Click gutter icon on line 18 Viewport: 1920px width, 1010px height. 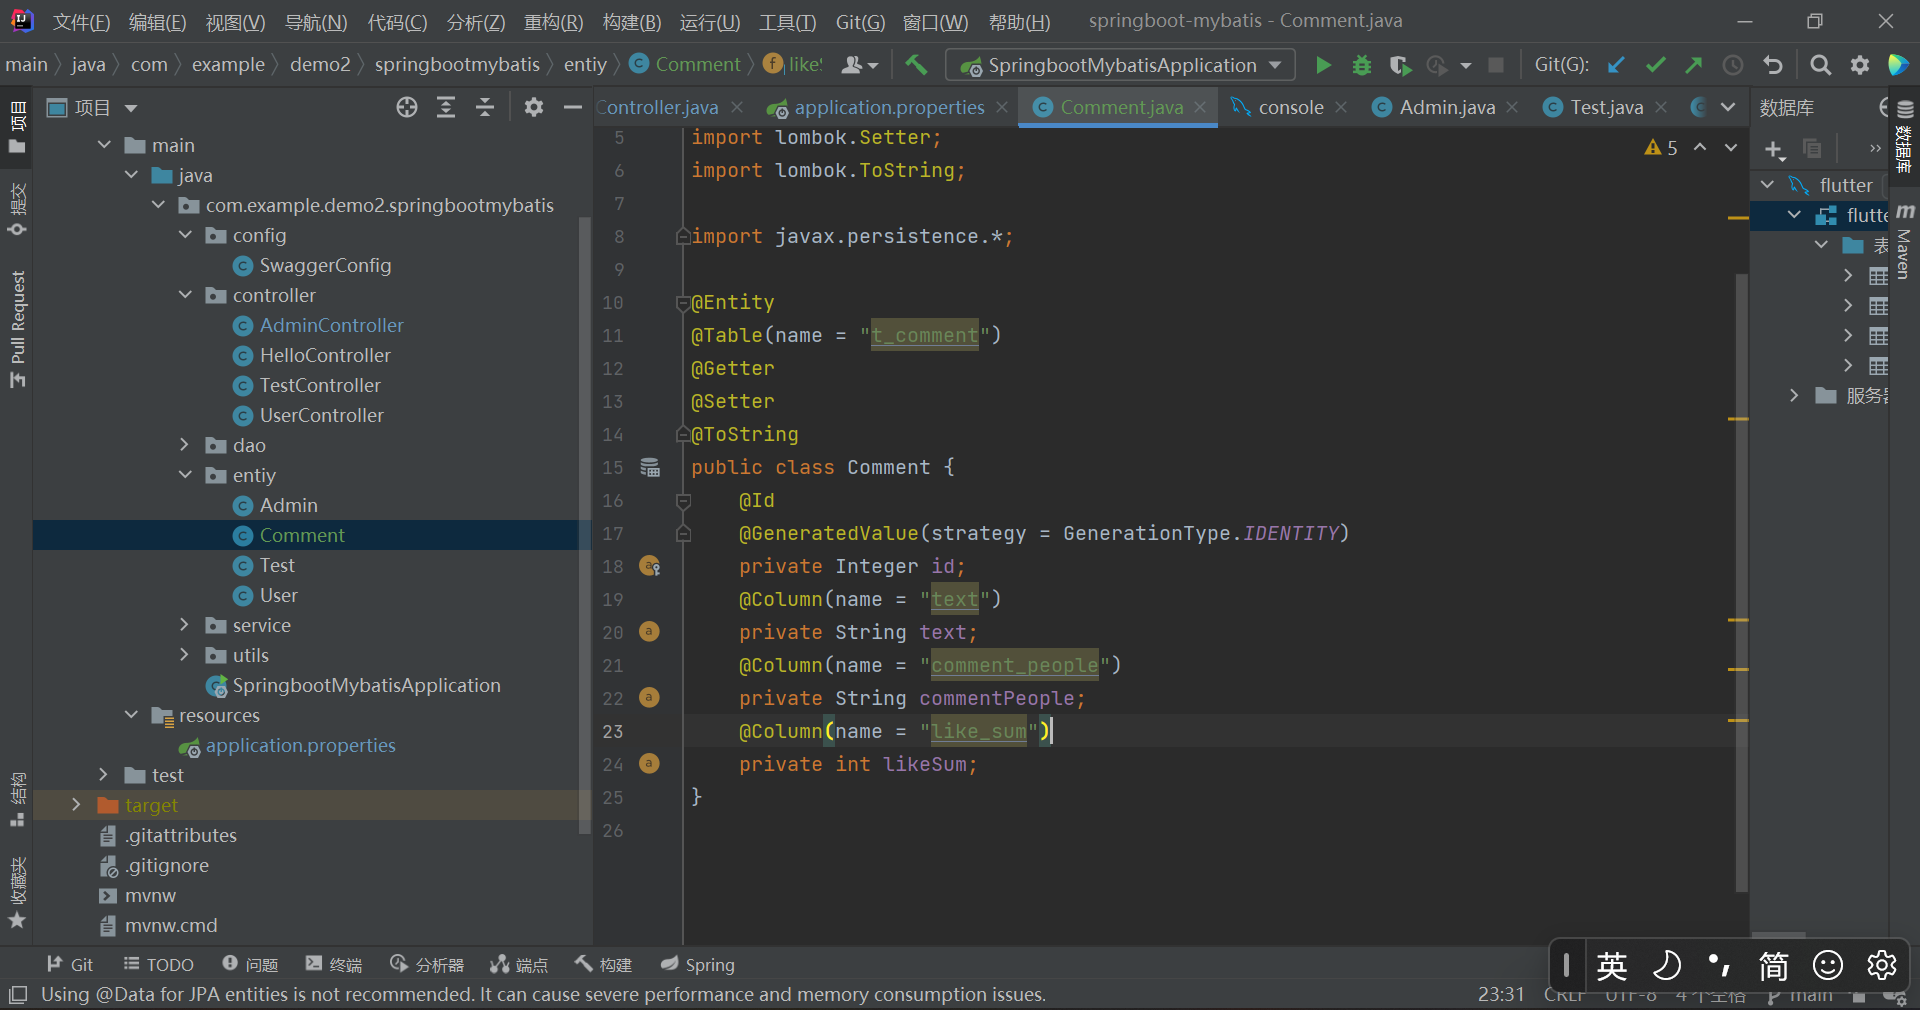(x=650, y=566)
